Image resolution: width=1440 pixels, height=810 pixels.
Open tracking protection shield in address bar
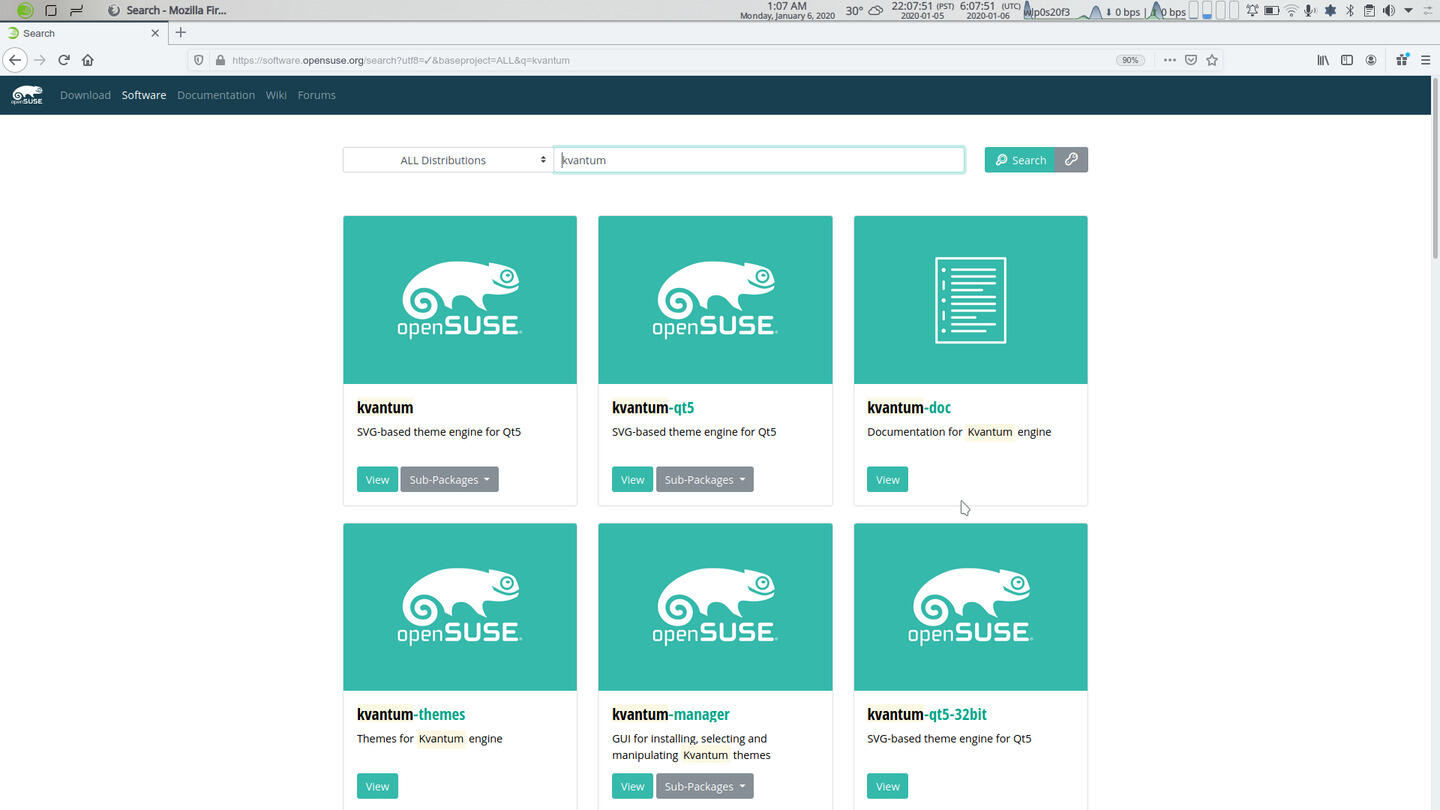pyautogui.click(x=198, y=60)
